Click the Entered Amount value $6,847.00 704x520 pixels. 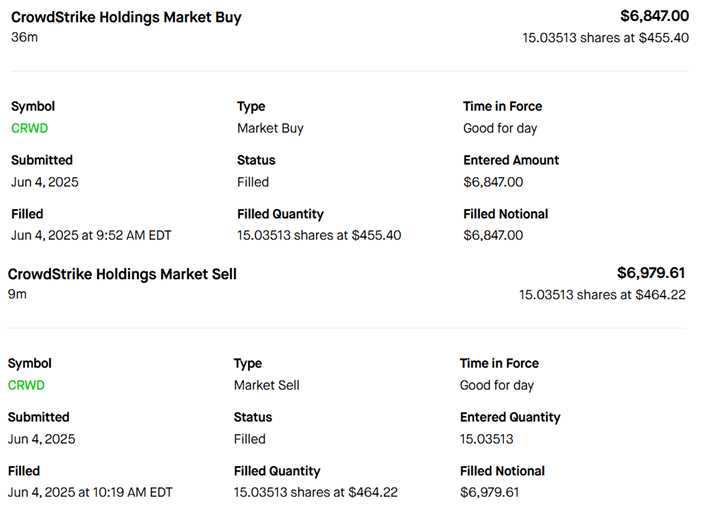pos(493,182)
